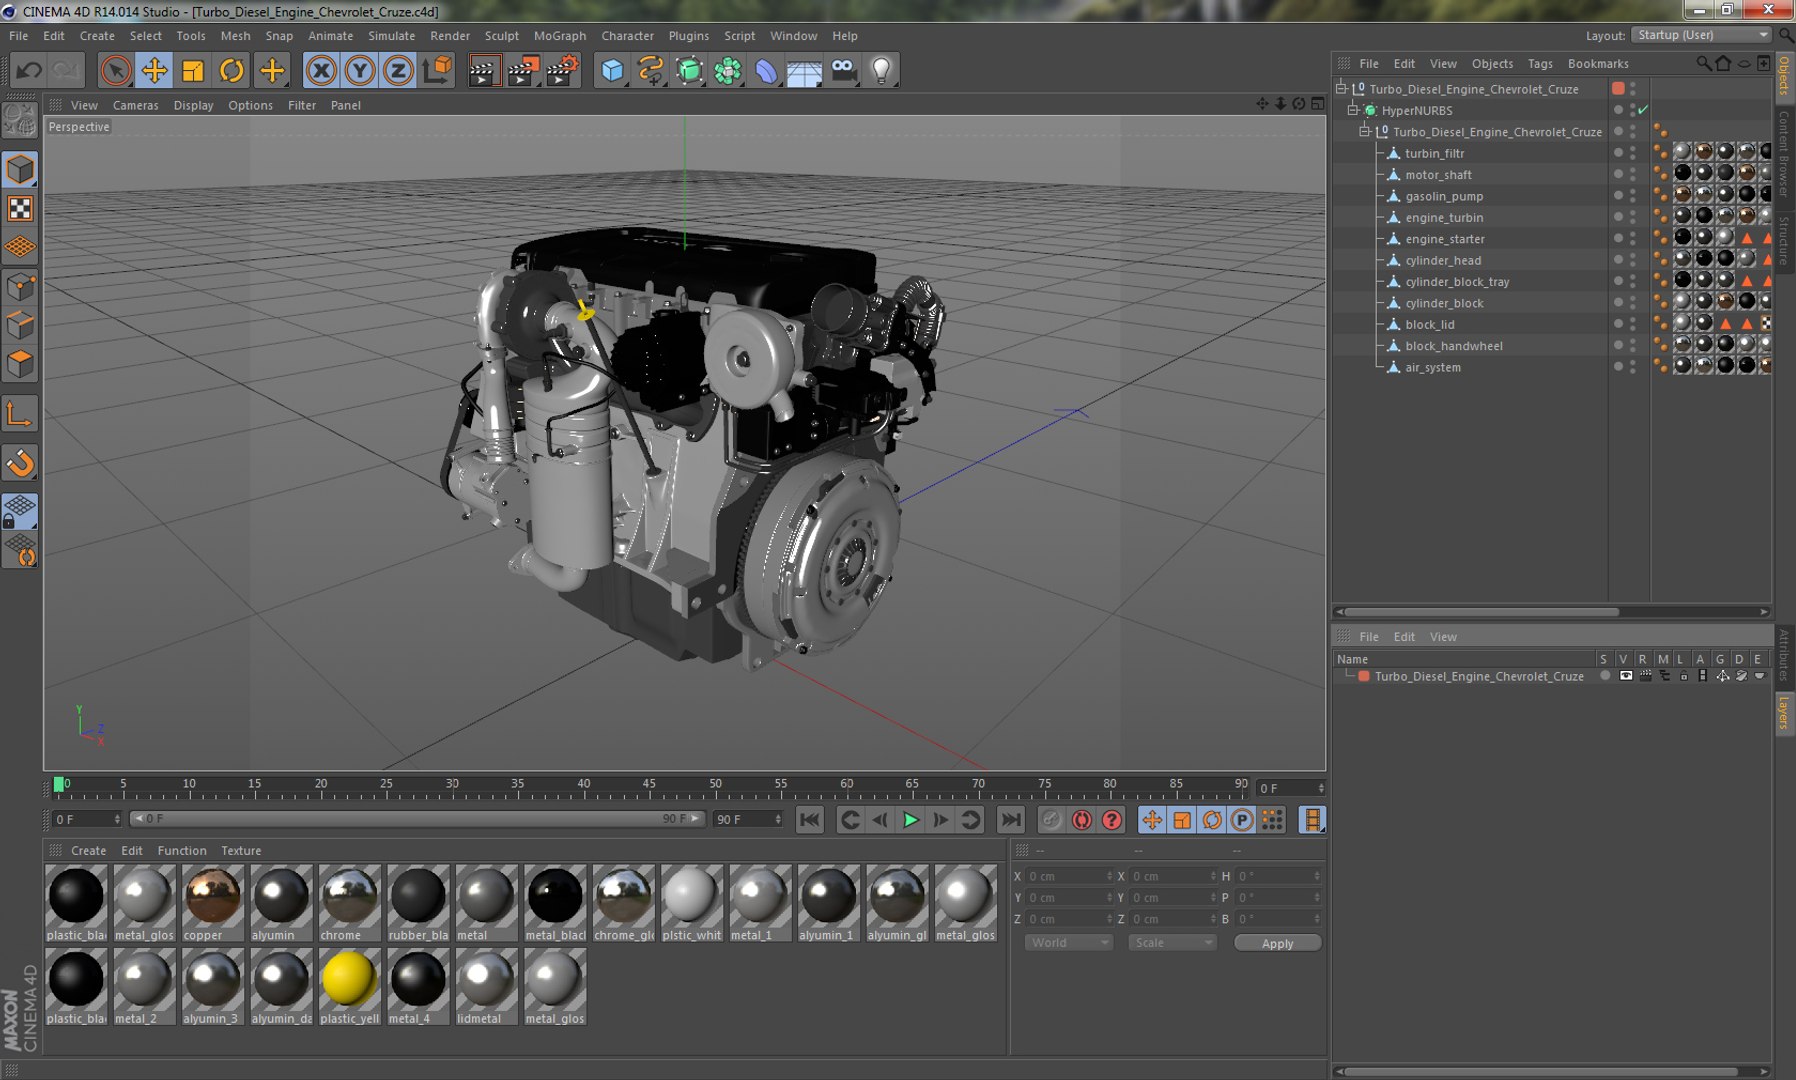The height and width of the screenshot is (1080, 1796).
Task: Select the Scale tool in top toolbar
Action: (x=193, y=70)
